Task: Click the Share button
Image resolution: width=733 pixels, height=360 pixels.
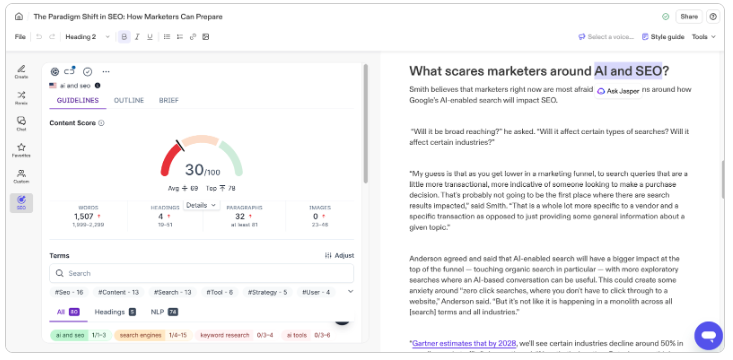Action: 689,16
